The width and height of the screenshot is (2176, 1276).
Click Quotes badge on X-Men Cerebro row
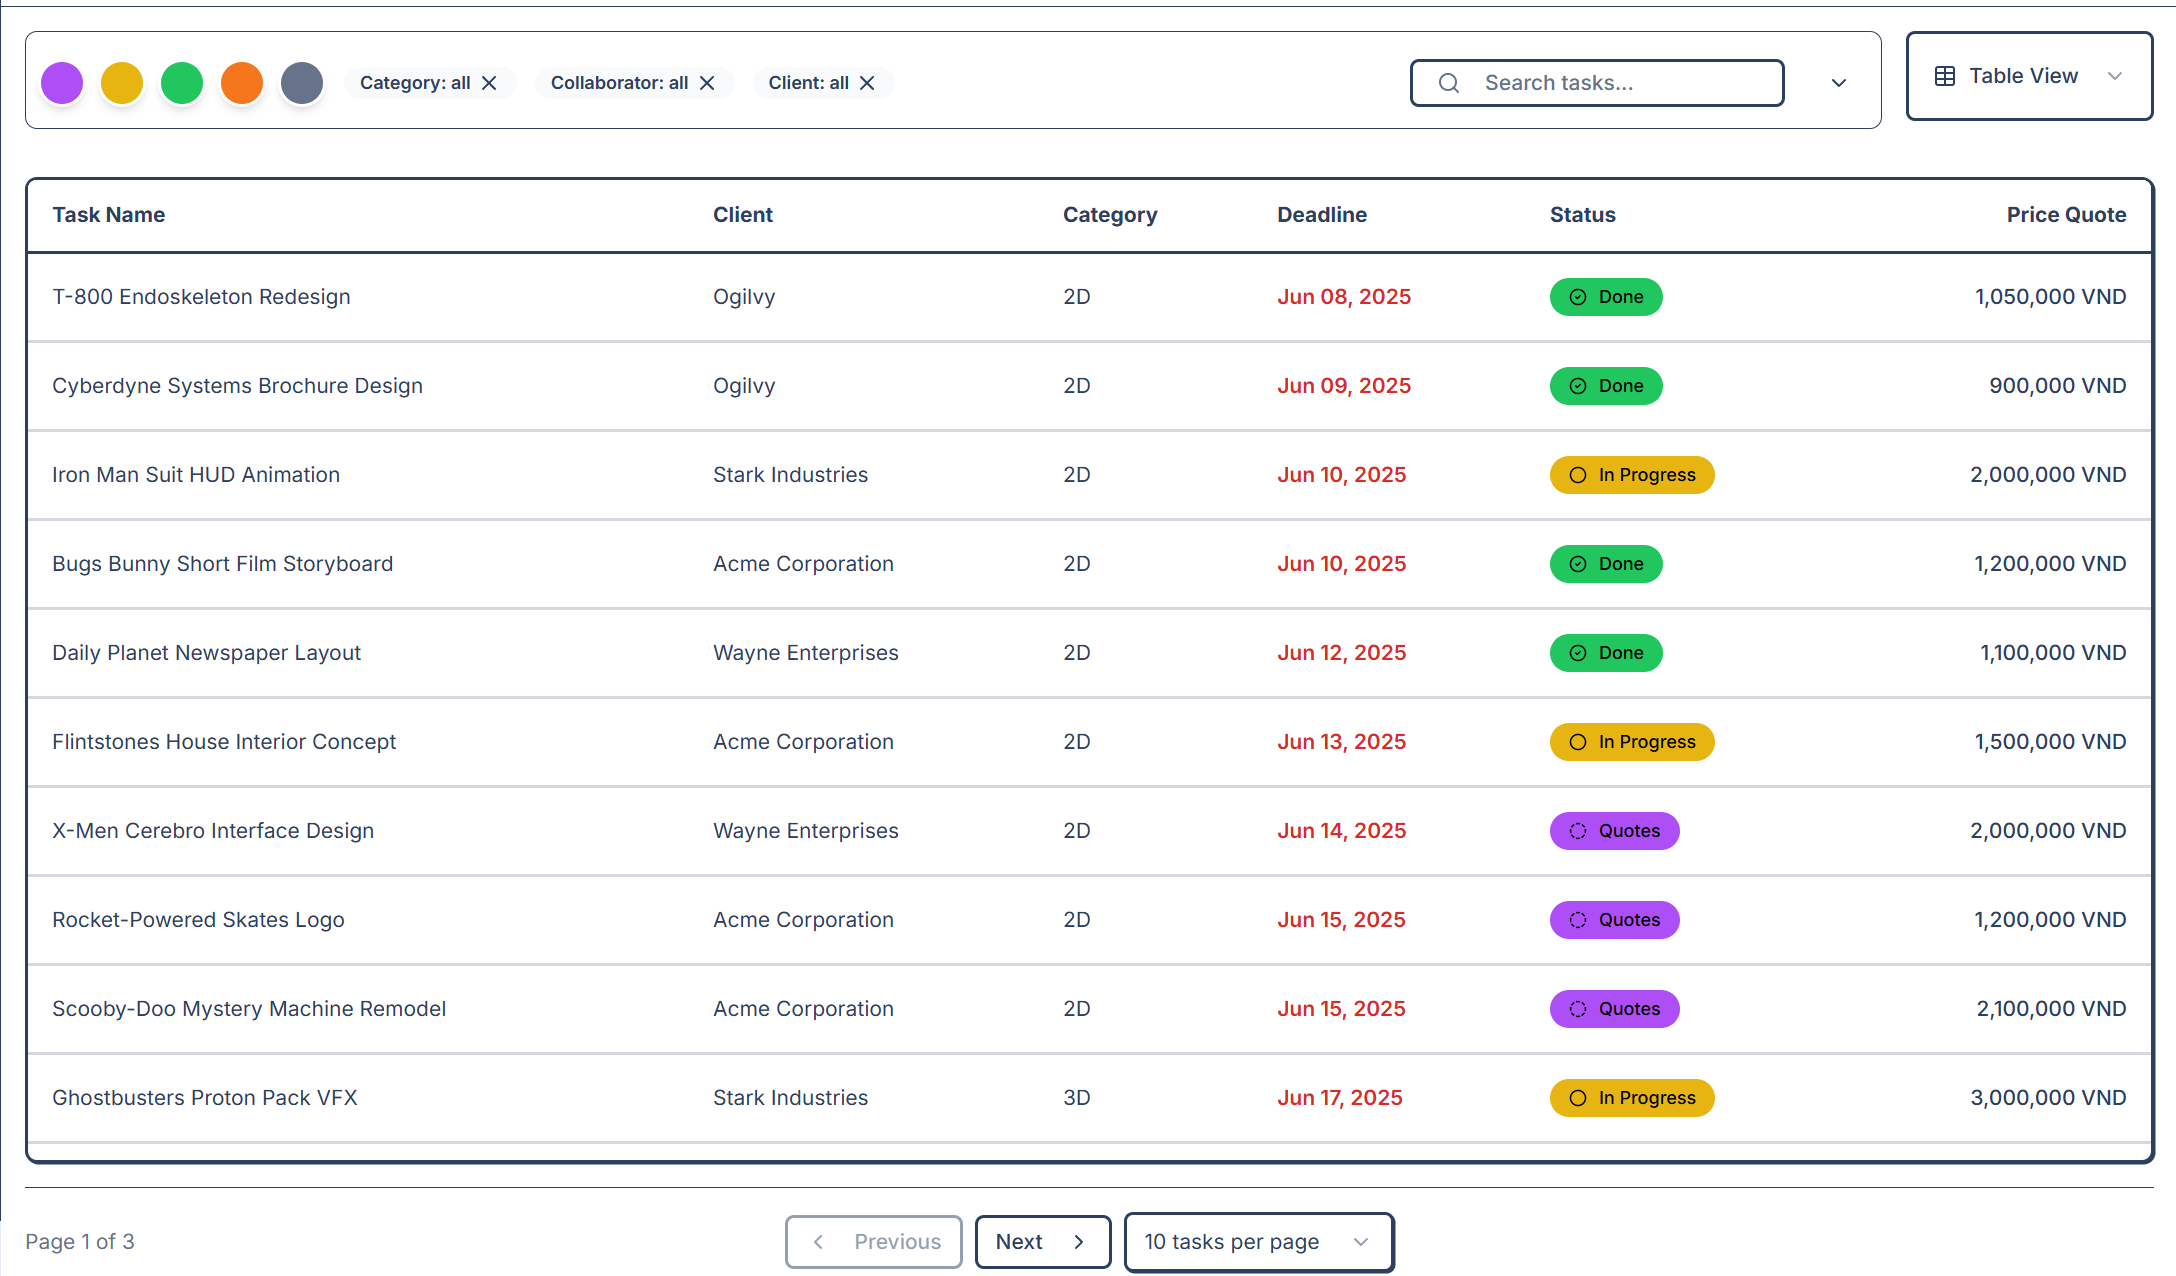click(x=1614, y=831)
